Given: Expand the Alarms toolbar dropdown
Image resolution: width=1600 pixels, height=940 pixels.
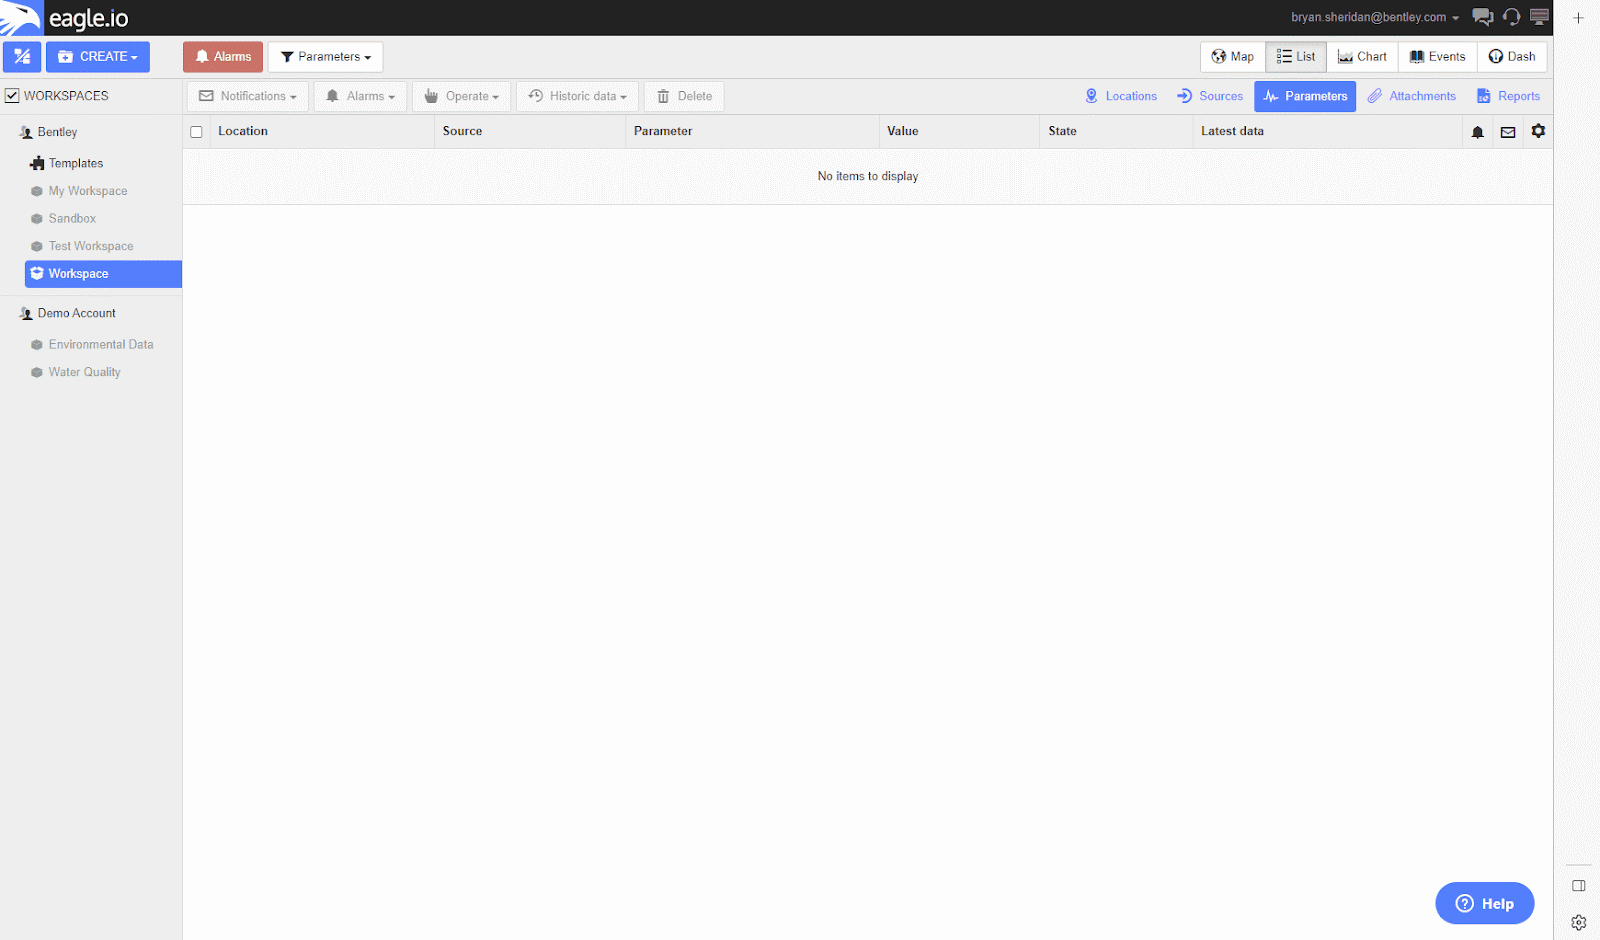Looking at the screenshot, I should click(x=360, y=96).
